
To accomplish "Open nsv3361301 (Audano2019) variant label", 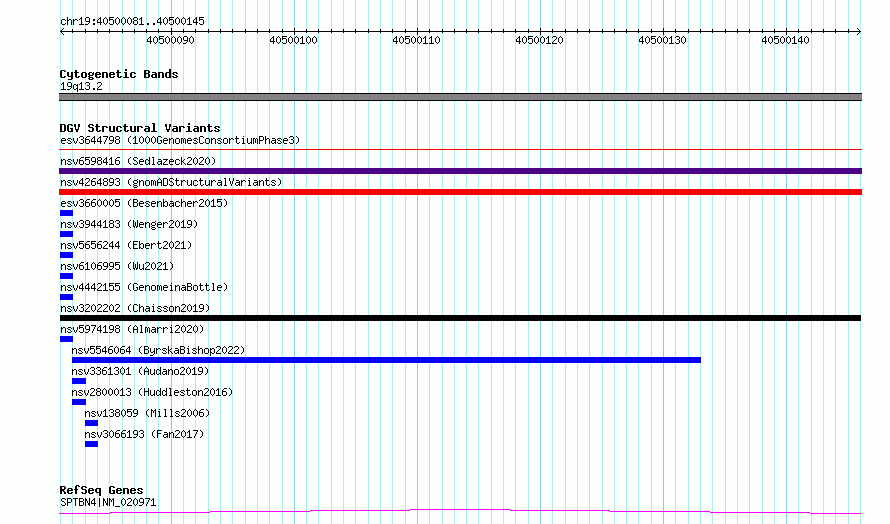I will [140, 371].
